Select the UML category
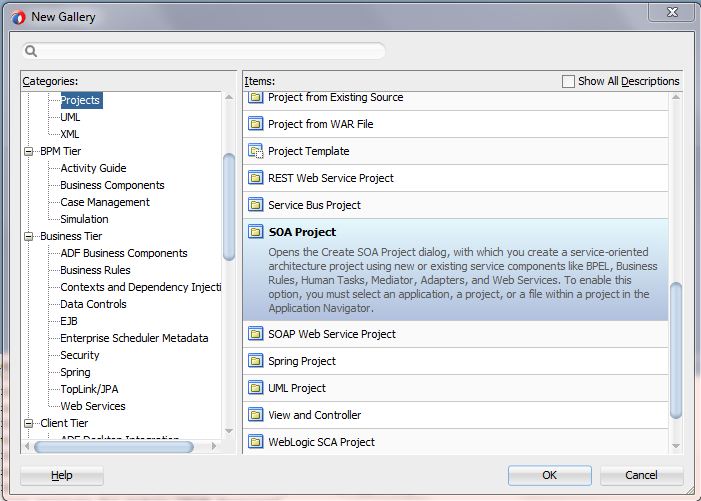Image resolution: width=701 pixels, height=501 pixels. (x=70, y=117)
